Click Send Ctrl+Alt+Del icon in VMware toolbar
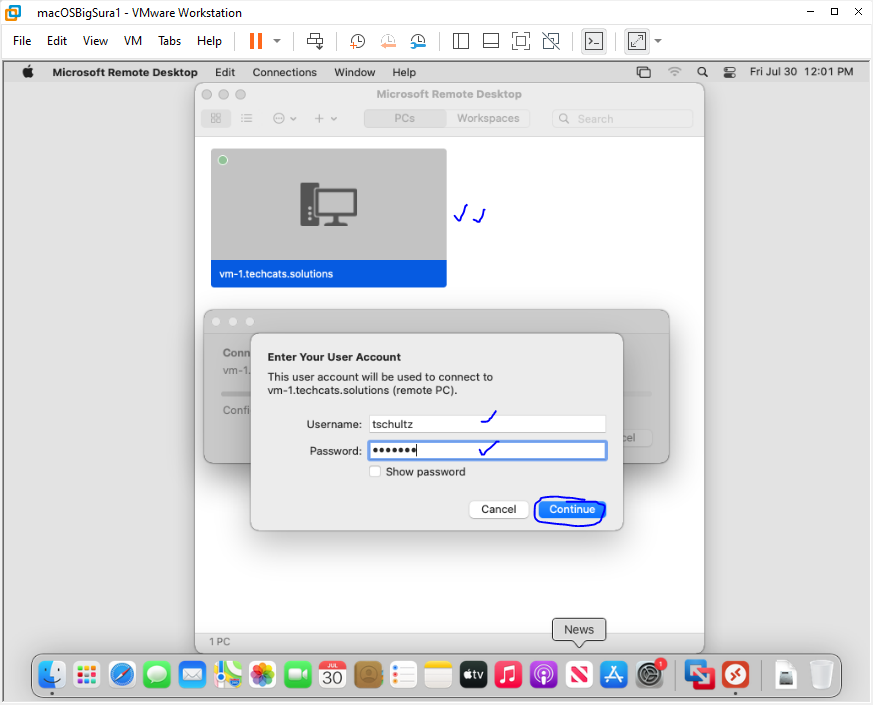Viewport: 873px width, 705px height. click(315, 41)
